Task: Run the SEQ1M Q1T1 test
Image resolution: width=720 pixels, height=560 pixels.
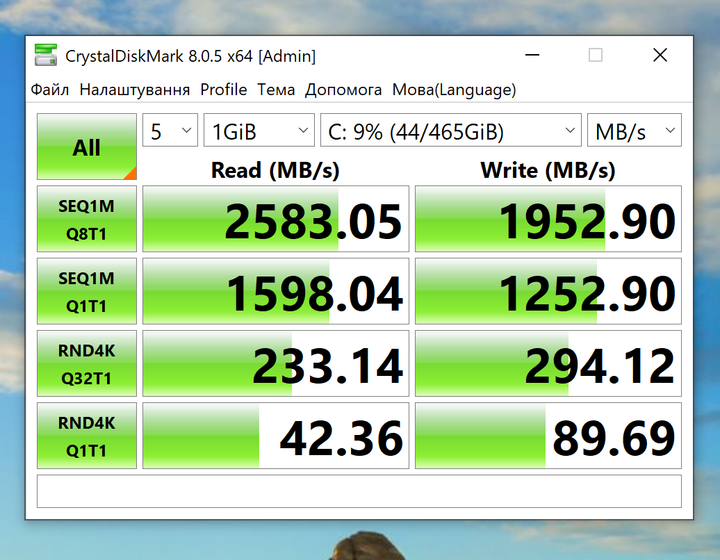Action: (87, 291)
